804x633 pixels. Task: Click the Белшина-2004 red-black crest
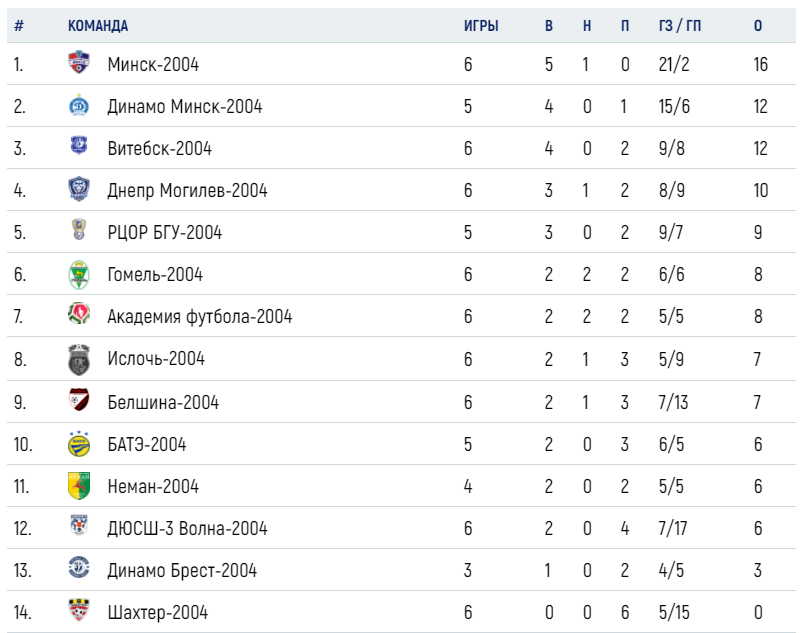pyautogui.click(x=79, y=400)
